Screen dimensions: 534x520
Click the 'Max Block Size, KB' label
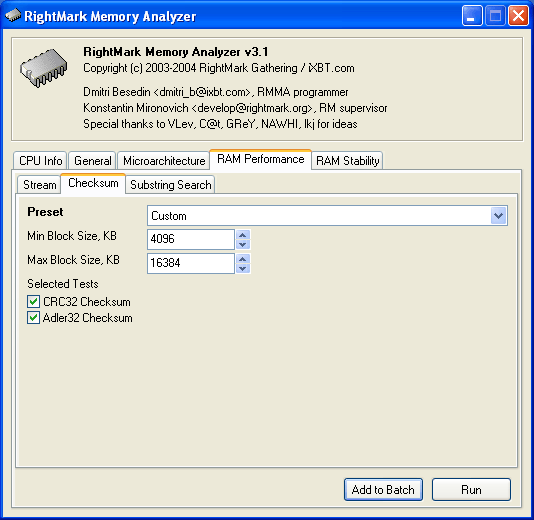[73, 260]
